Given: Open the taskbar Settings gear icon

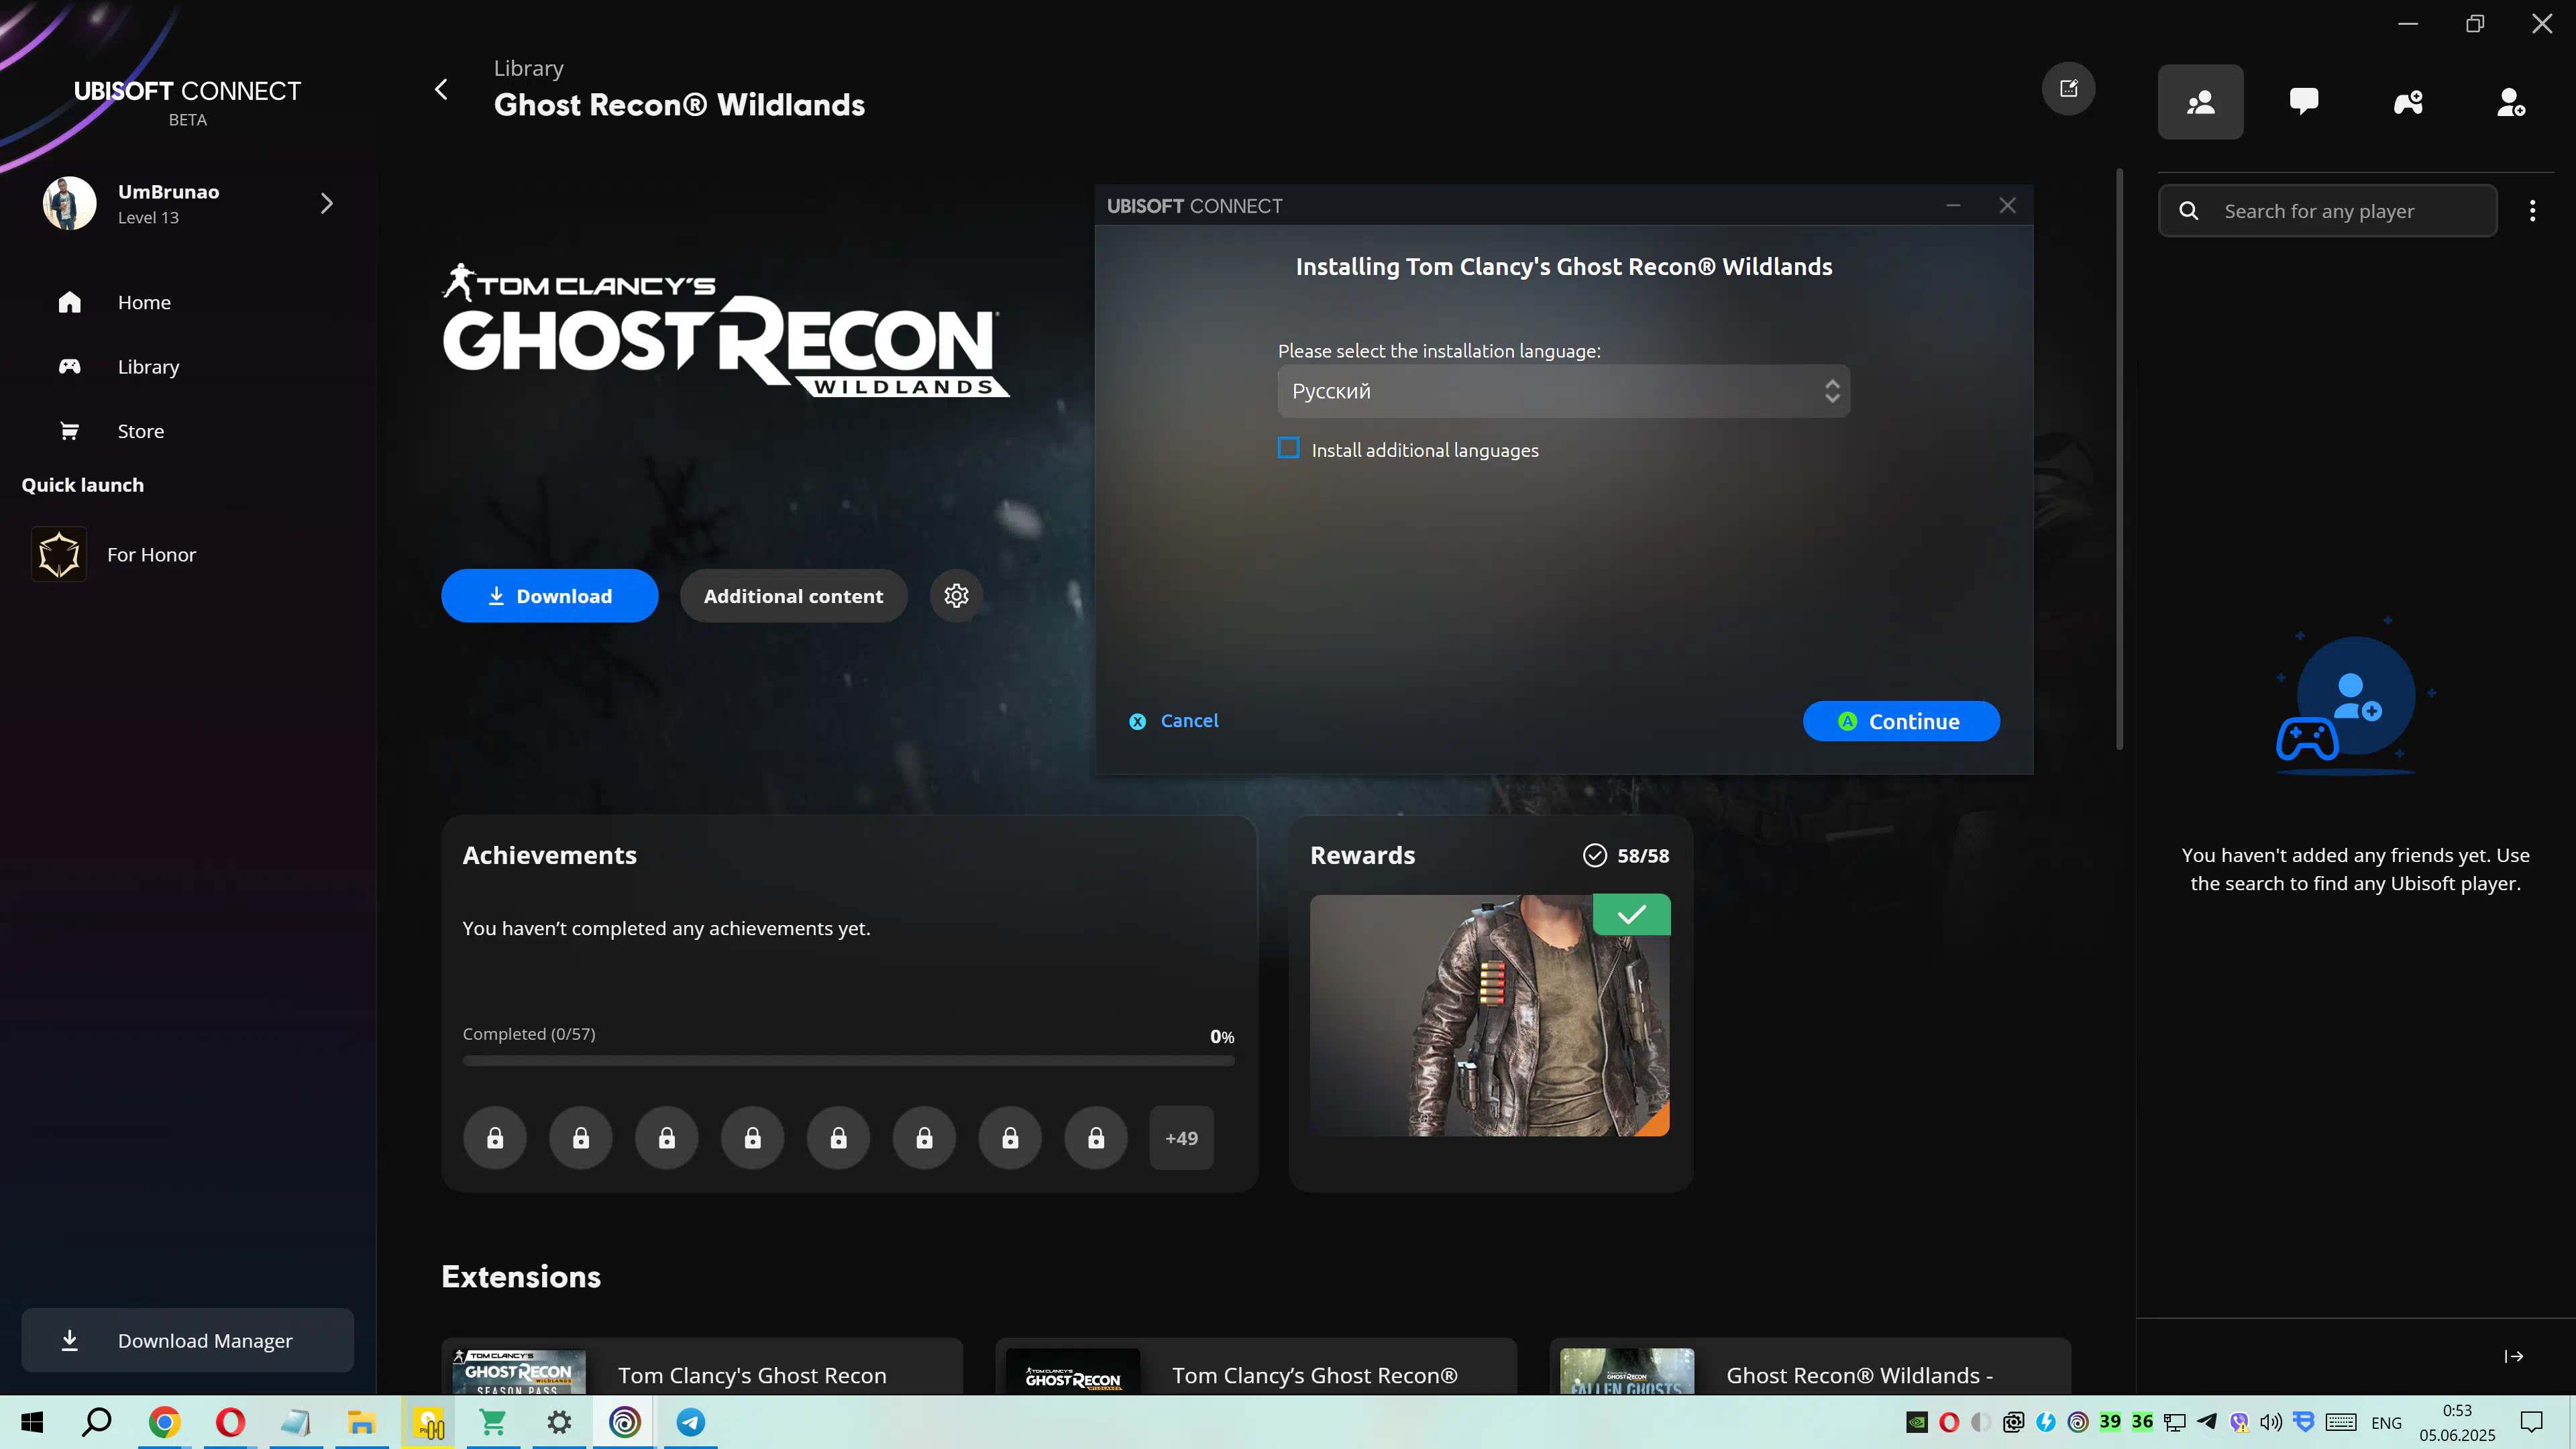Looking at the screenshot, I should [559, 1422].
